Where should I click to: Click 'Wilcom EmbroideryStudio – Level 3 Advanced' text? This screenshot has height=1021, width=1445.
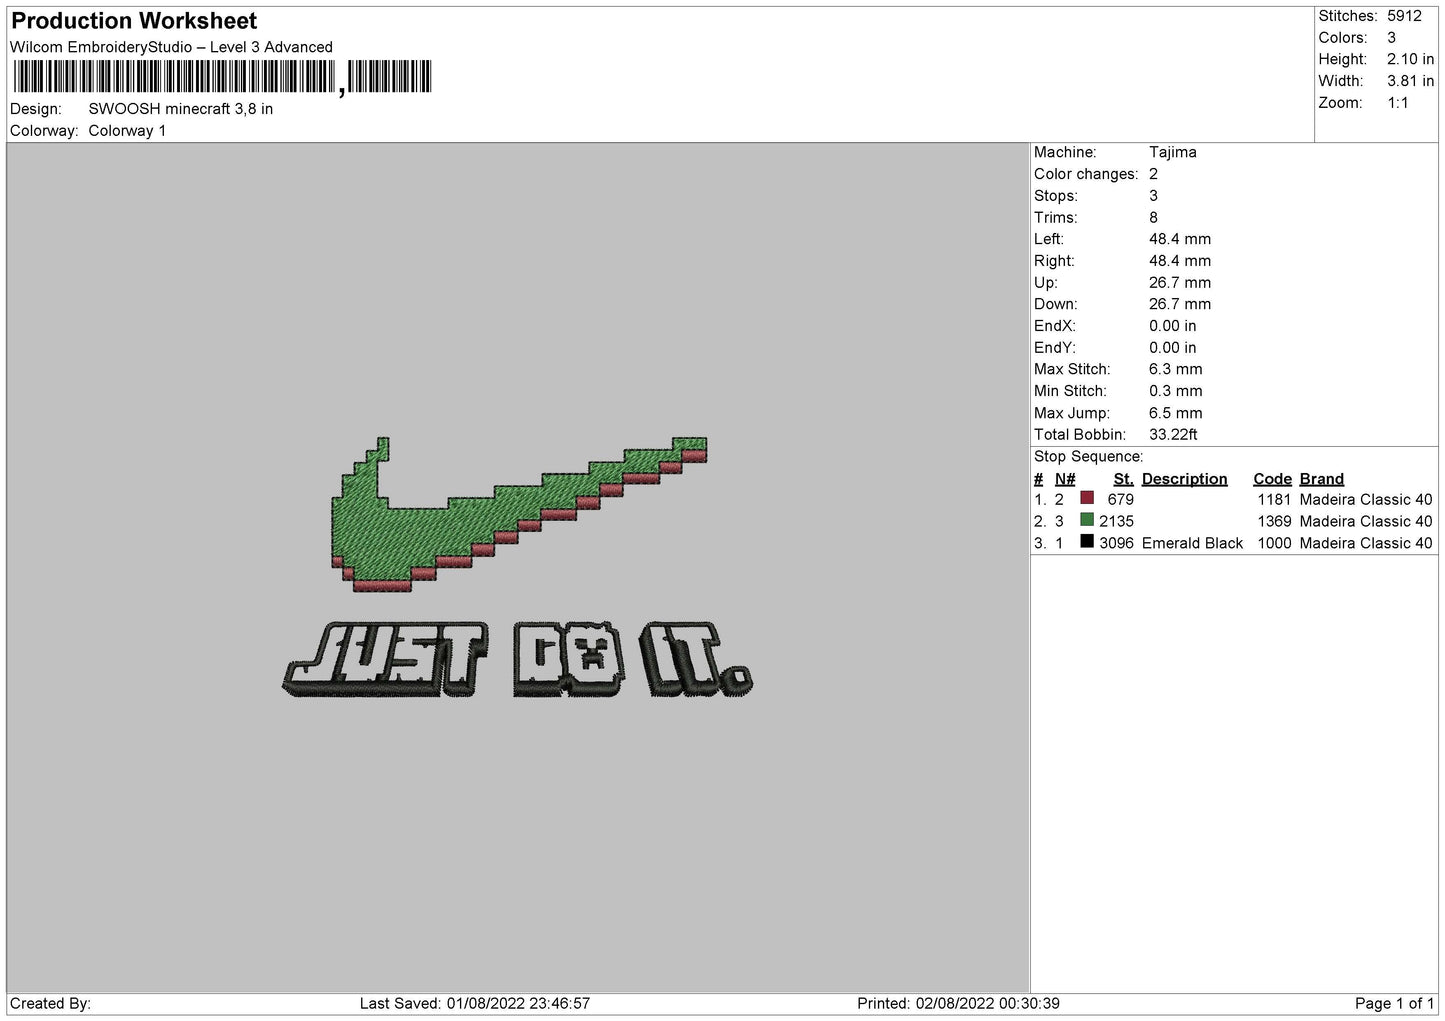click(171, 47)
